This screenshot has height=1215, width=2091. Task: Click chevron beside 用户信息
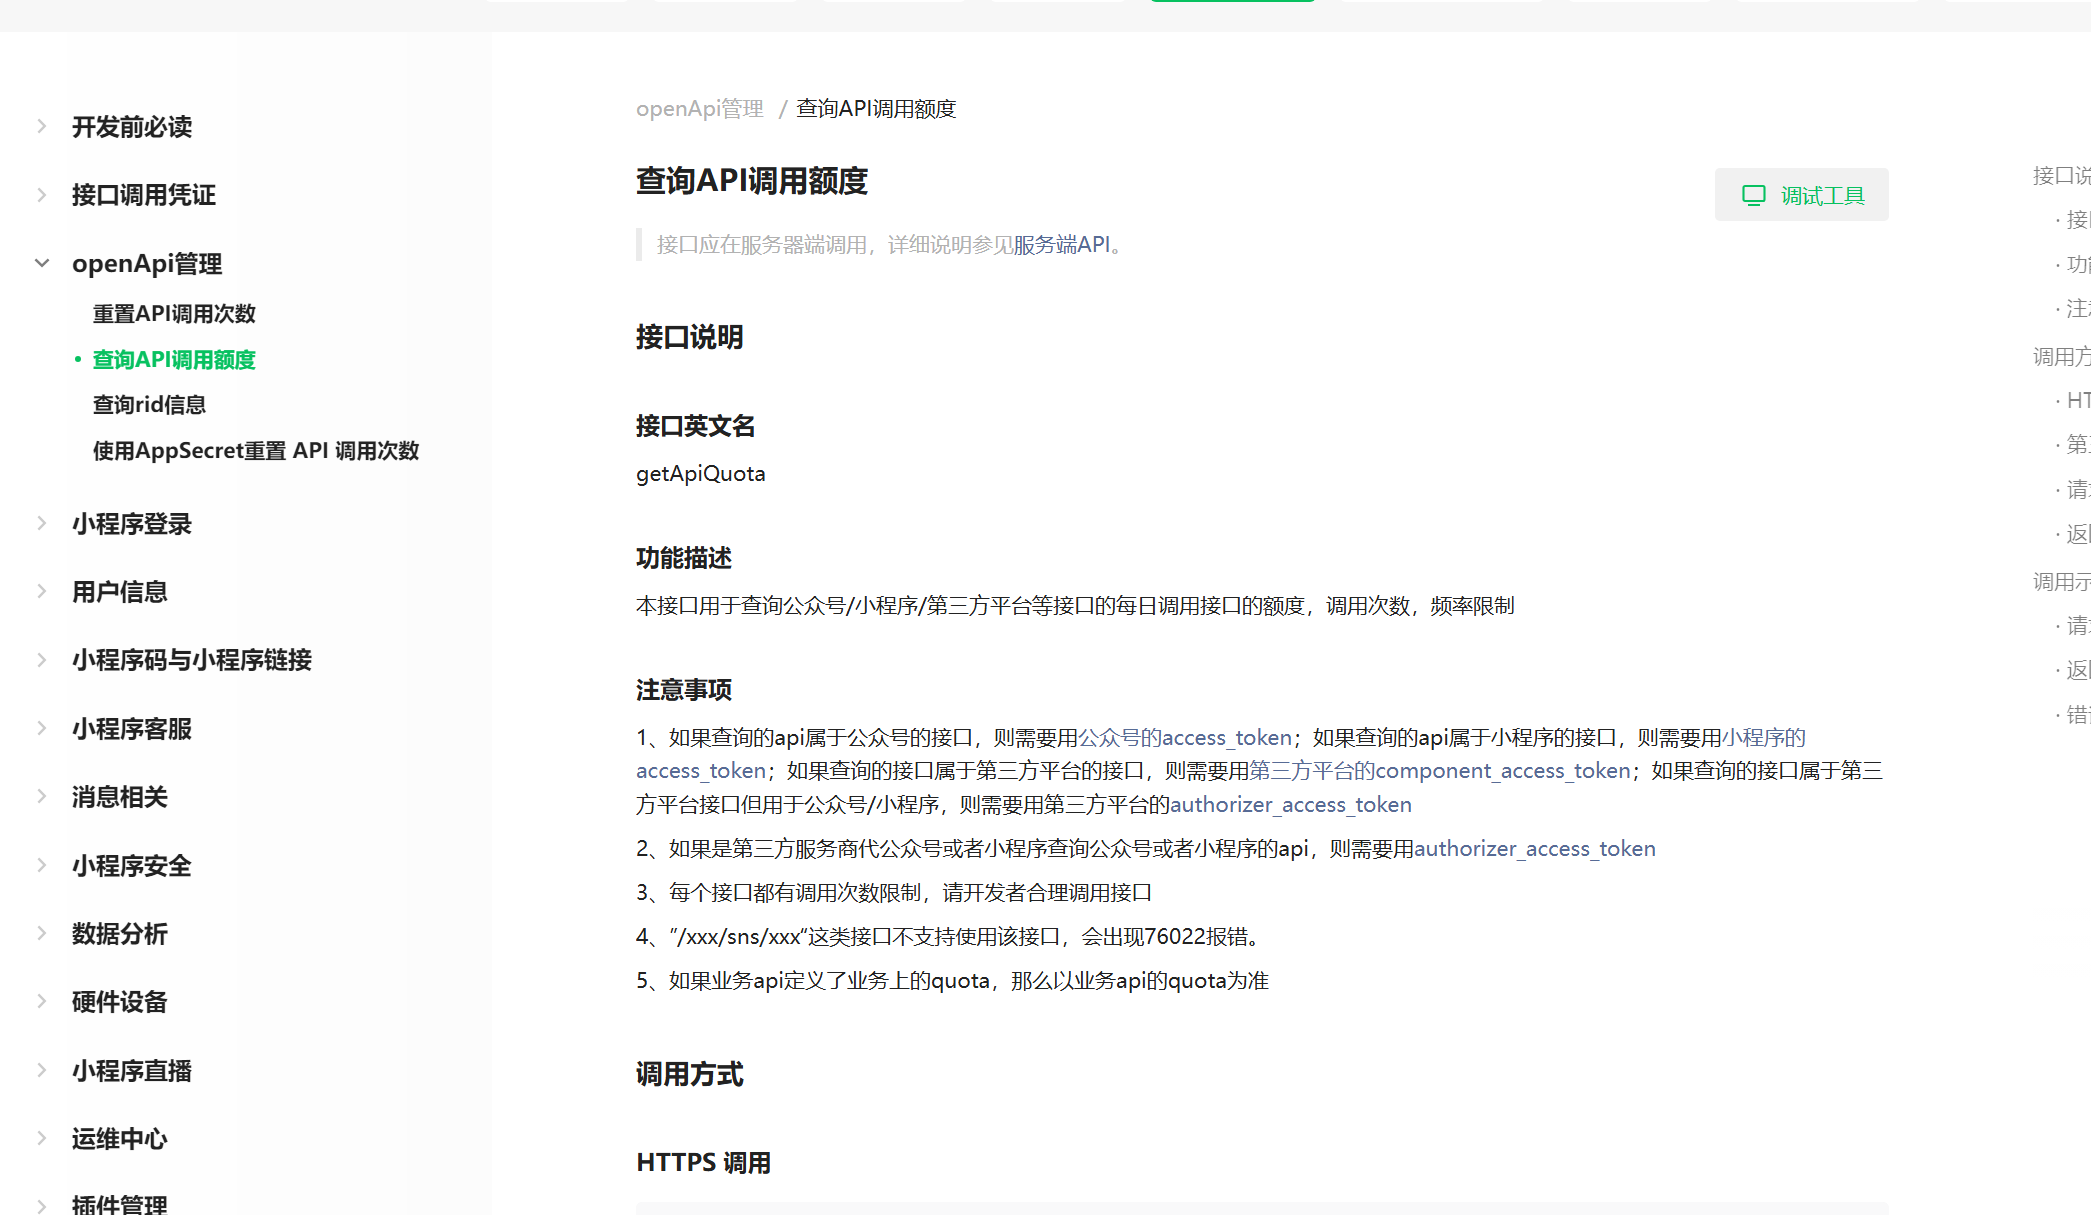coord(42,591)
